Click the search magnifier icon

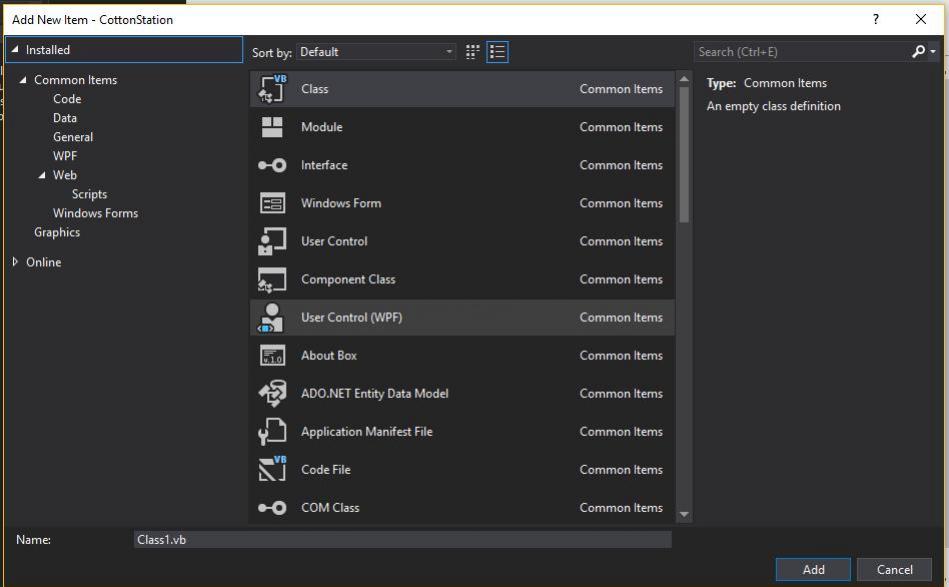919,52
